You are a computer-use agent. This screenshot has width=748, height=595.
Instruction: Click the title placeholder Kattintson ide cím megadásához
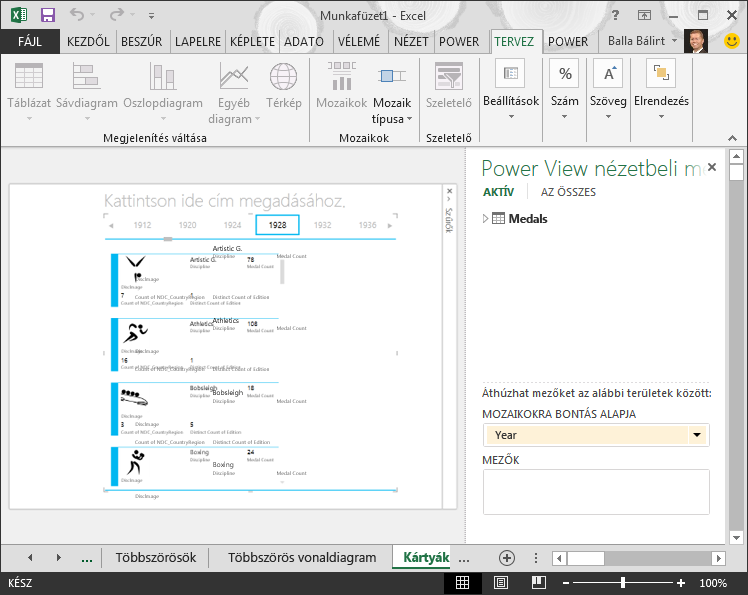click(224, 201)
